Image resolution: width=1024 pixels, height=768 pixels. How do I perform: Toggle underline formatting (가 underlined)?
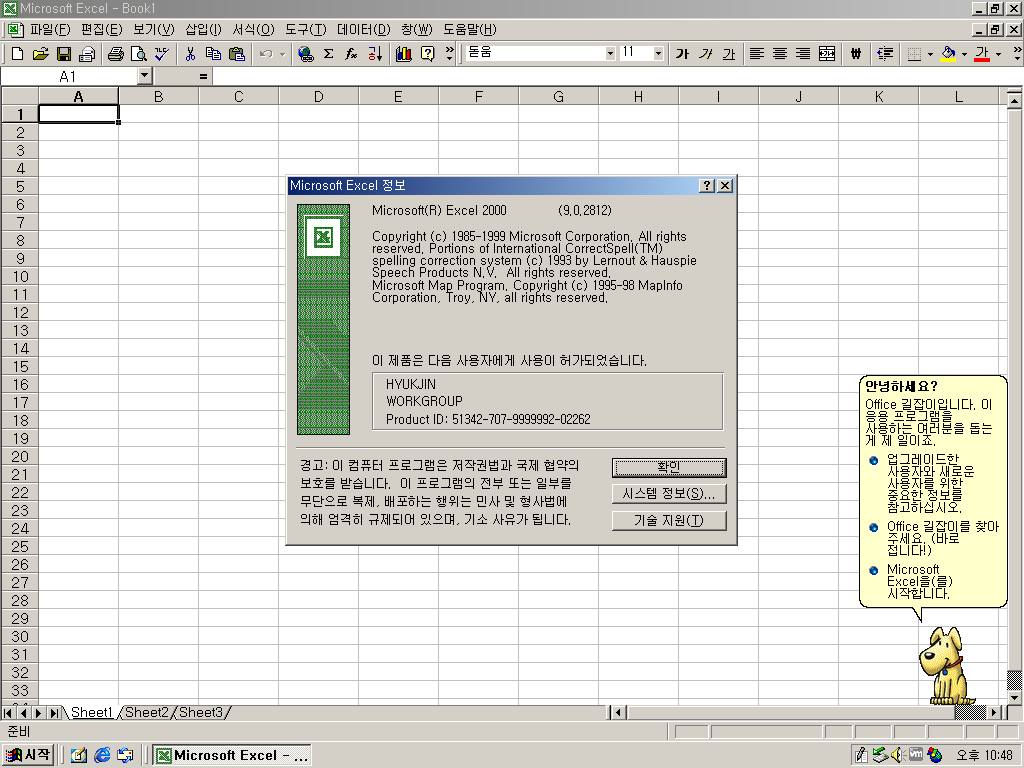(x=729, y=54)
